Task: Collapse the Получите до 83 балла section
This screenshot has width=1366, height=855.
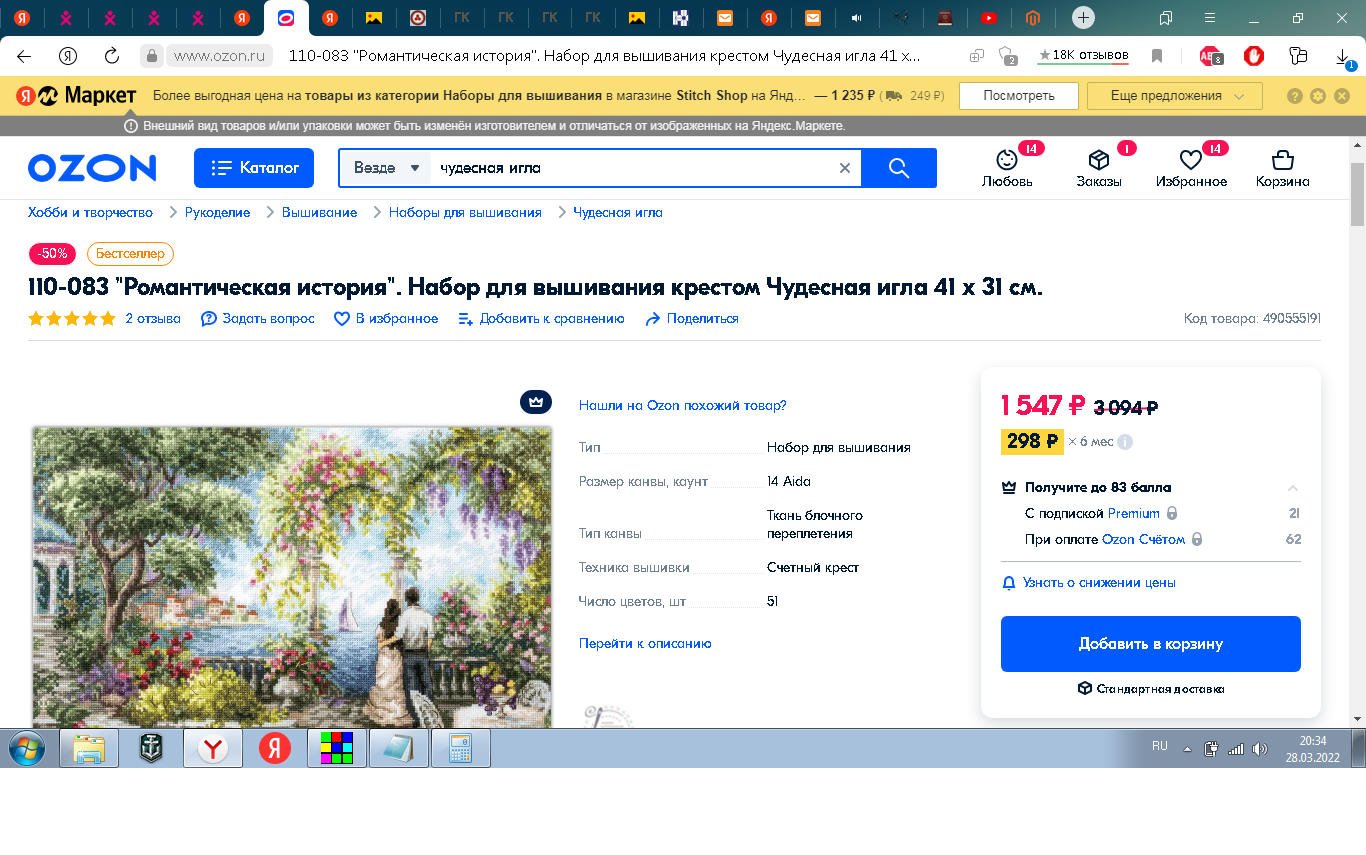Action: (x=1292, y=488)
